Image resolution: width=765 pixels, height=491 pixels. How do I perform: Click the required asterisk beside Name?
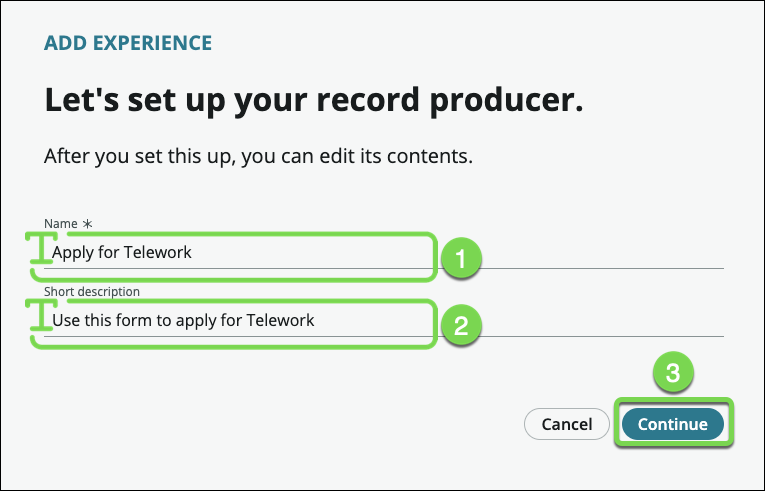click(86, 223)
